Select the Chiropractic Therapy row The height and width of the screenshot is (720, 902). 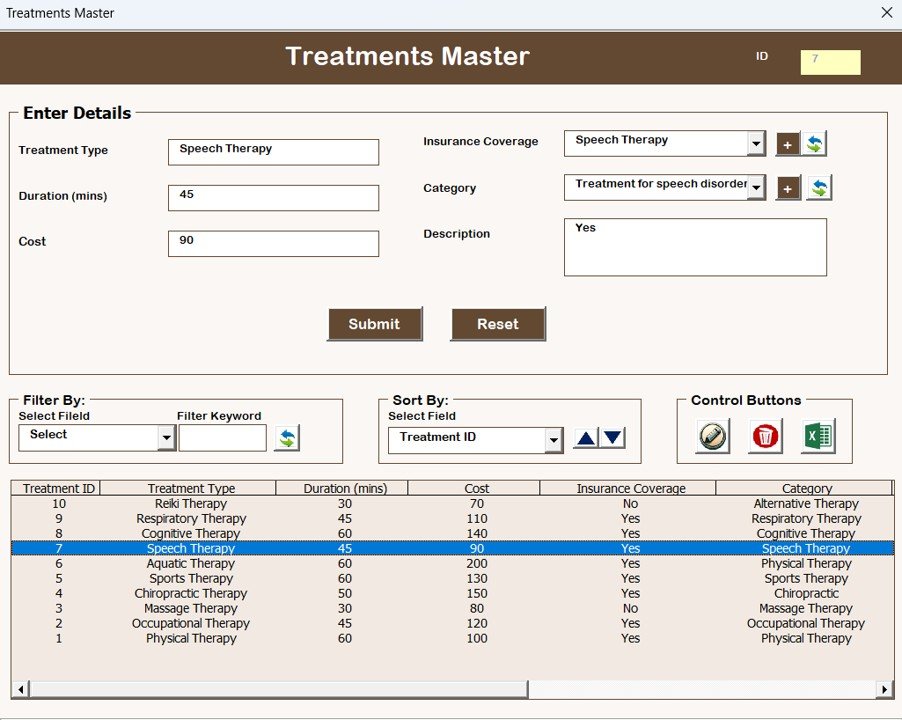click(x=452, y=593)
